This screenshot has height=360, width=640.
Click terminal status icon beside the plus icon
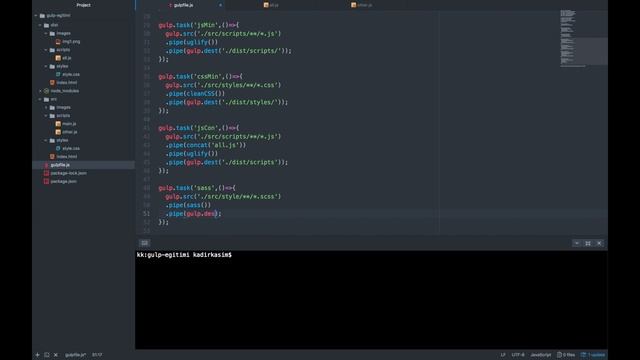point(47,355)
